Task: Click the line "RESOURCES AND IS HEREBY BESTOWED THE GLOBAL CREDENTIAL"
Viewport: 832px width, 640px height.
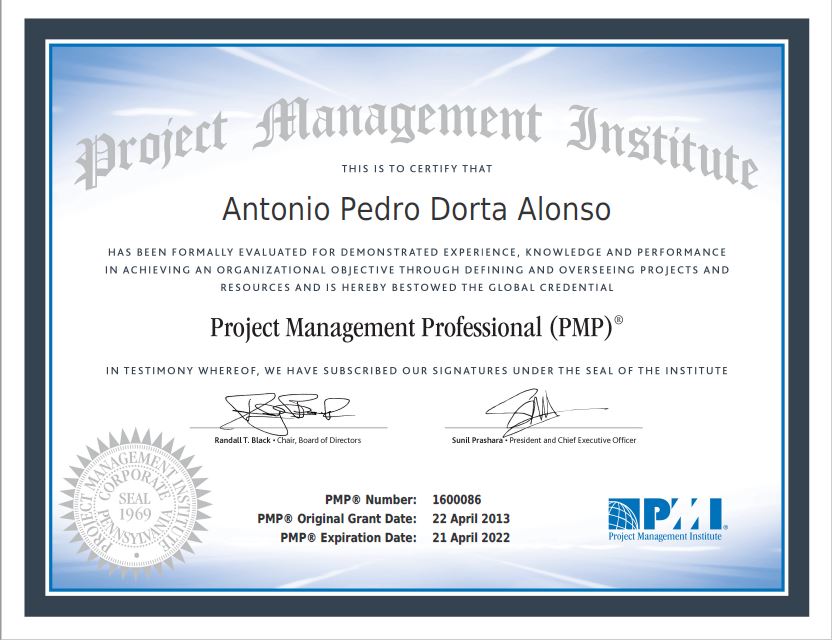Action: [x=417, y=288]
